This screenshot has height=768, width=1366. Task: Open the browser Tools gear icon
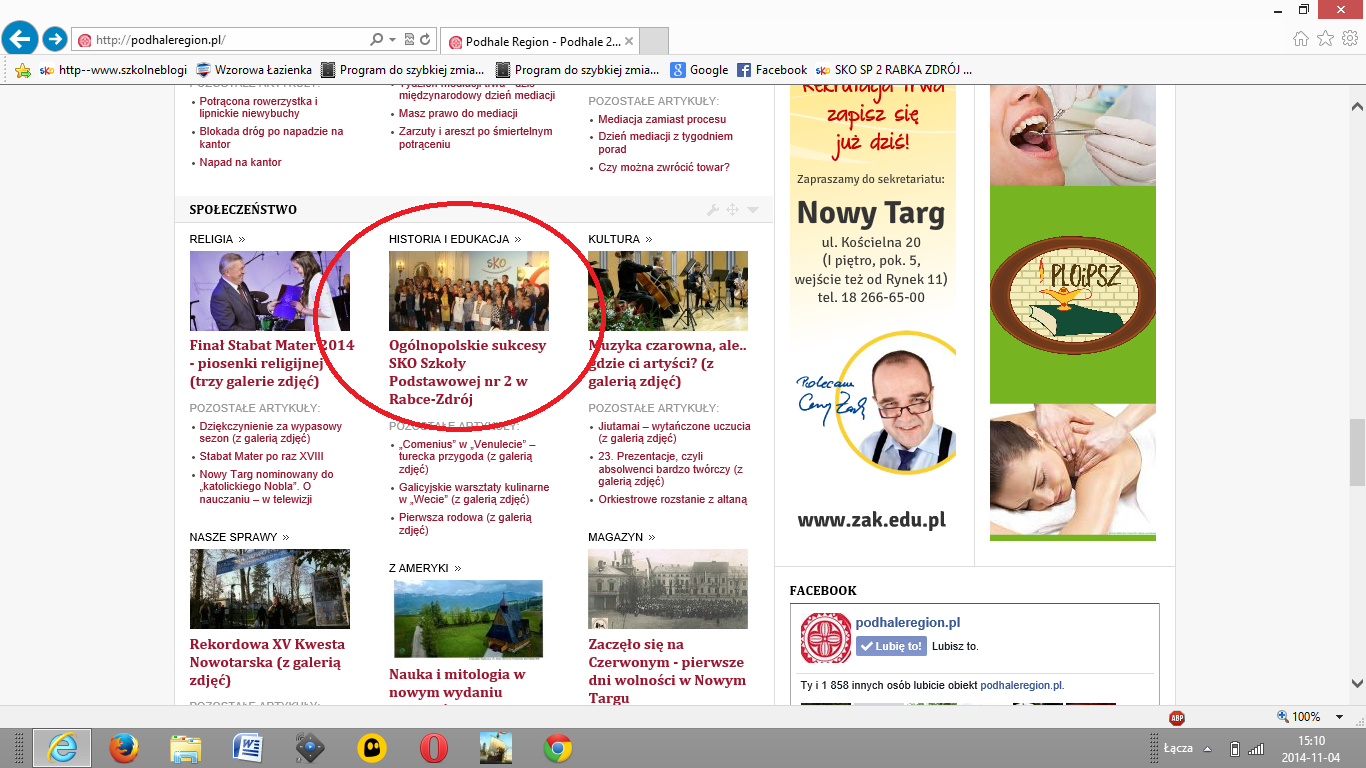click(x=1350, y=39)
